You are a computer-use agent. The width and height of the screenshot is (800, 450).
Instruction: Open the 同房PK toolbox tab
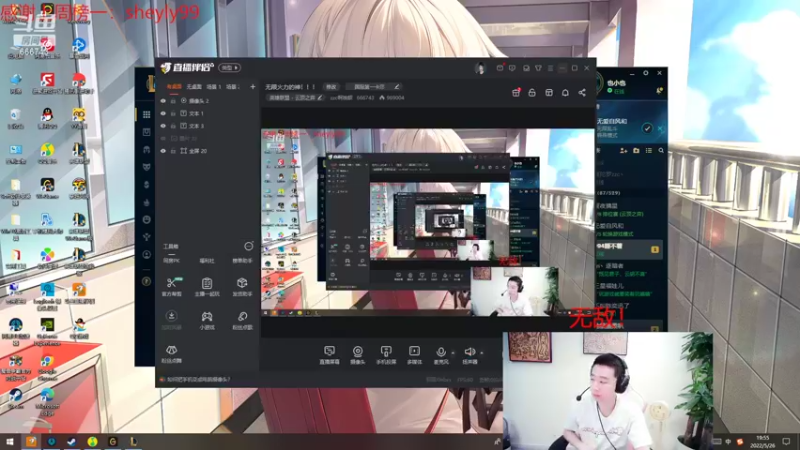tap(171, 261)
